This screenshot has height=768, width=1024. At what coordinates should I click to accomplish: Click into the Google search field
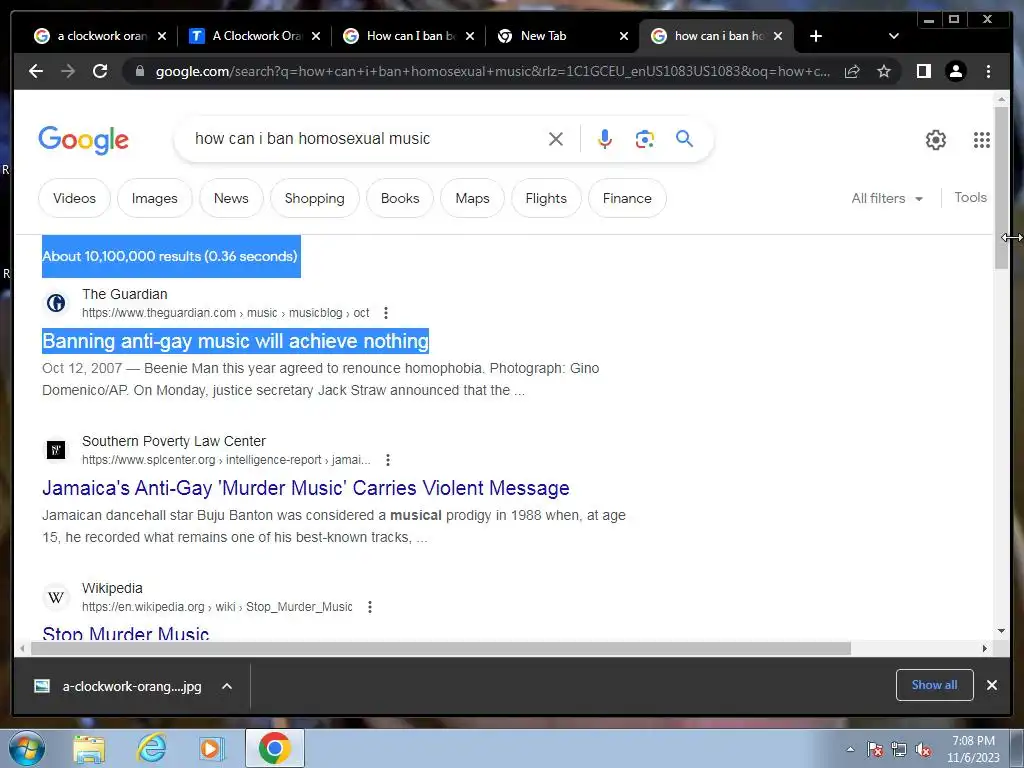[x=366, y=138]
